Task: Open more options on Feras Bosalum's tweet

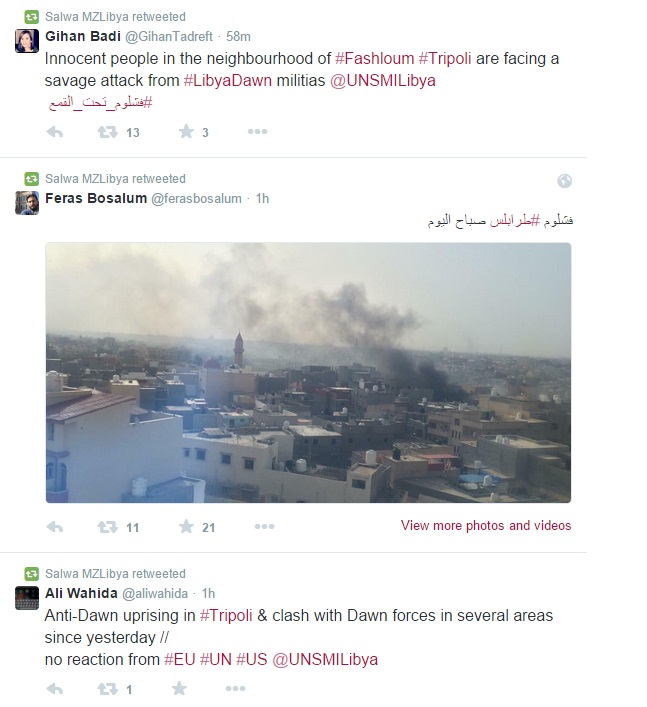Action: pos(264,526)
